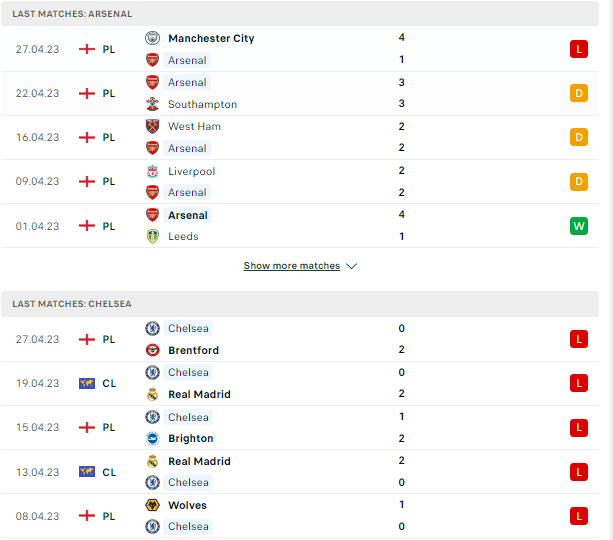The image size is (613, 540).
Task: Open the Show more matches link
Action: click(x=292, y=266)
